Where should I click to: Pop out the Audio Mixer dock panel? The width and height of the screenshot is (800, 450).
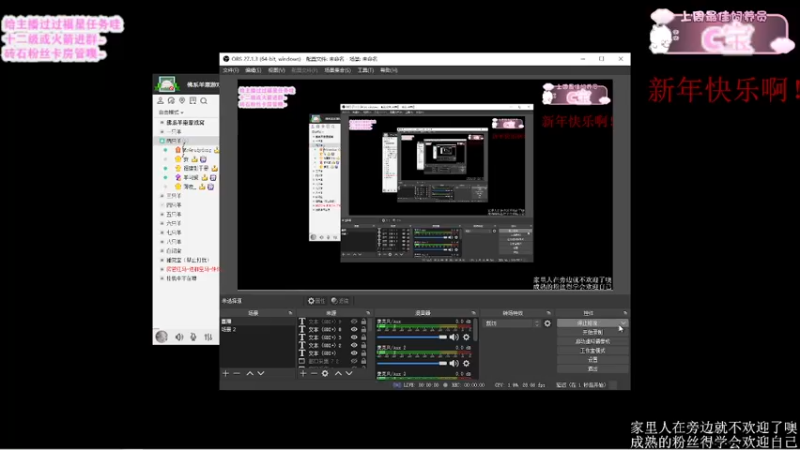click(473, 313)
